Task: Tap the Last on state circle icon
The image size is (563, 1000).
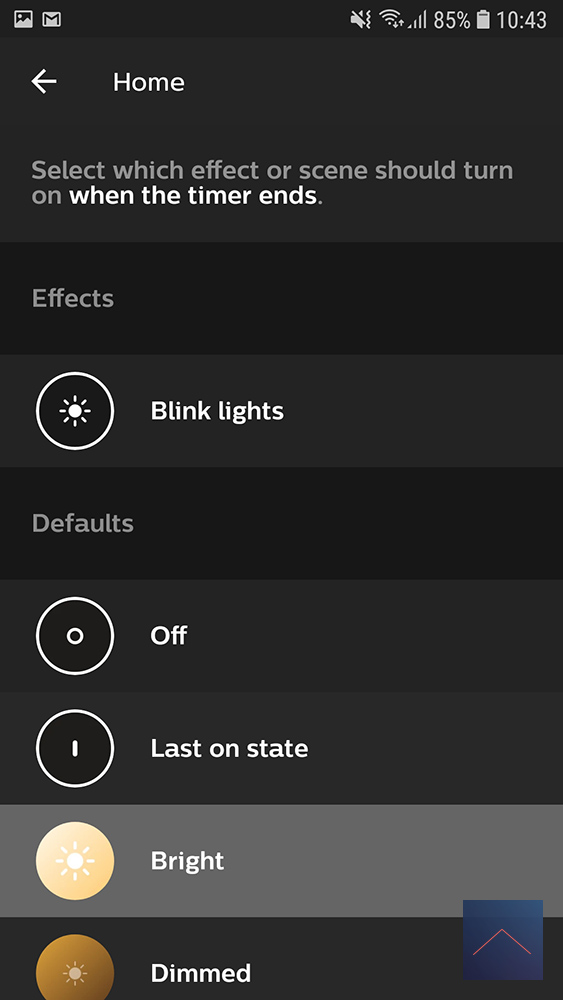Action: tap(75, 748)
